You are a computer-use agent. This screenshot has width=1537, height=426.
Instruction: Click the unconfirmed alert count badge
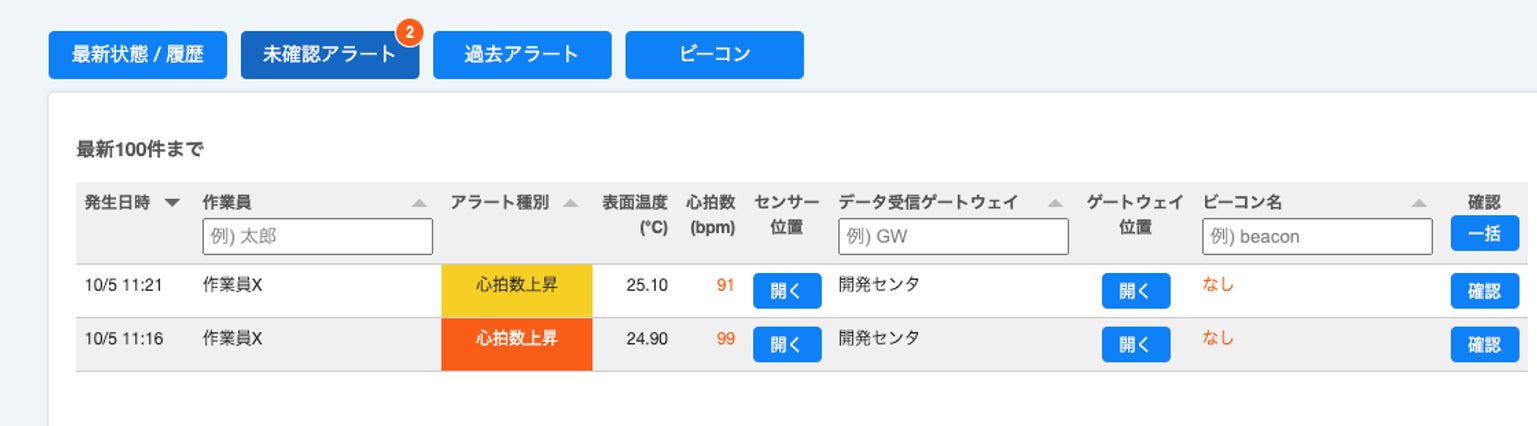click(409, 33)
